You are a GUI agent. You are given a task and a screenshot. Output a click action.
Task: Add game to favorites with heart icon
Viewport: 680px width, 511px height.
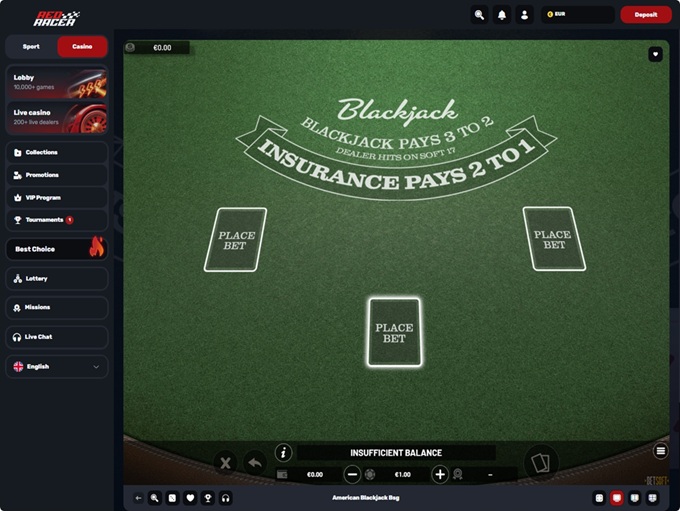pos(655,54)
